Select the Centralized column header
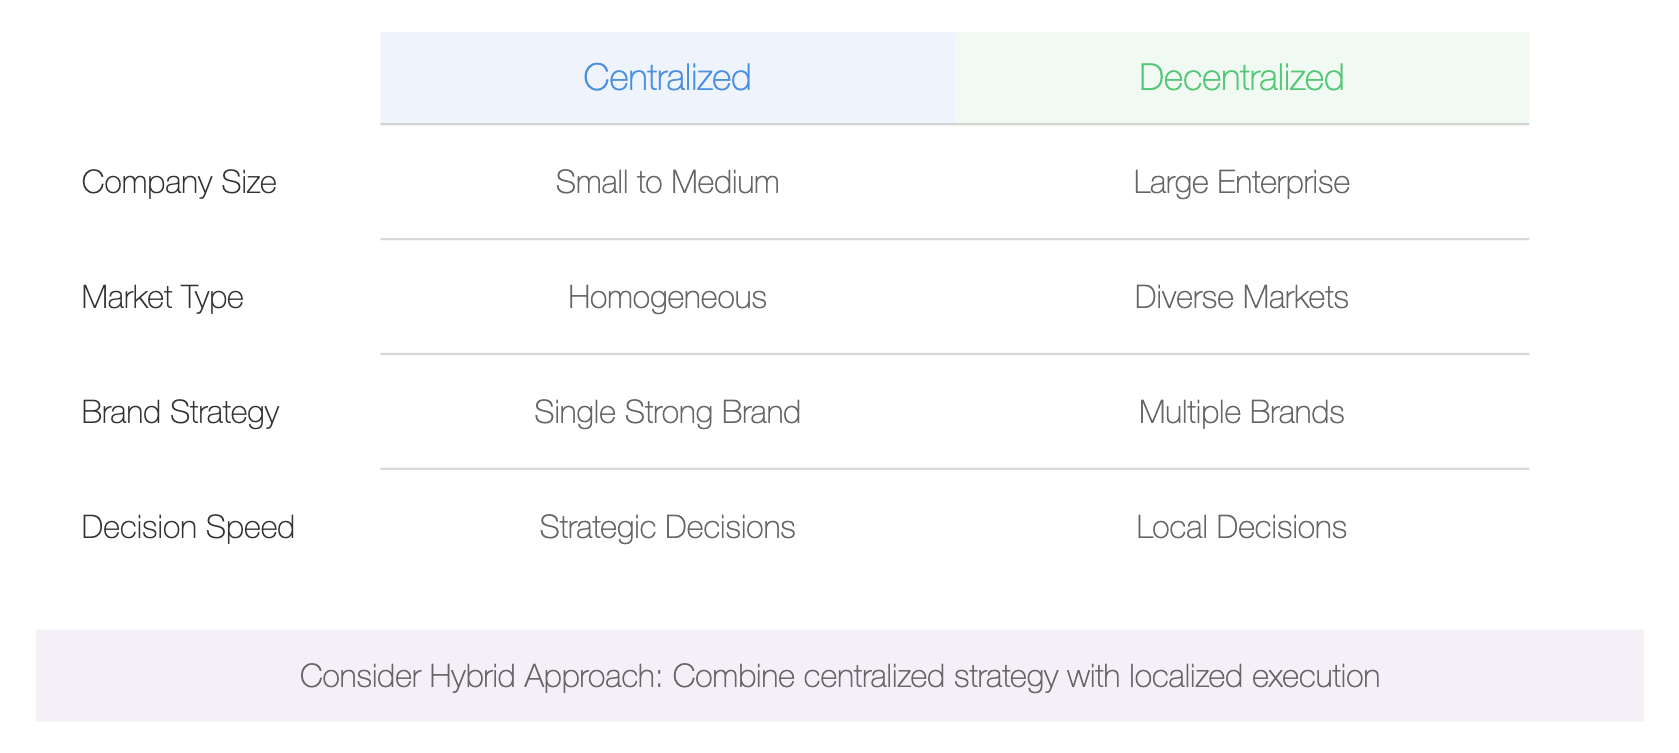The width and height of the screenshot is (1679, 753). click(x=667, y=78)
